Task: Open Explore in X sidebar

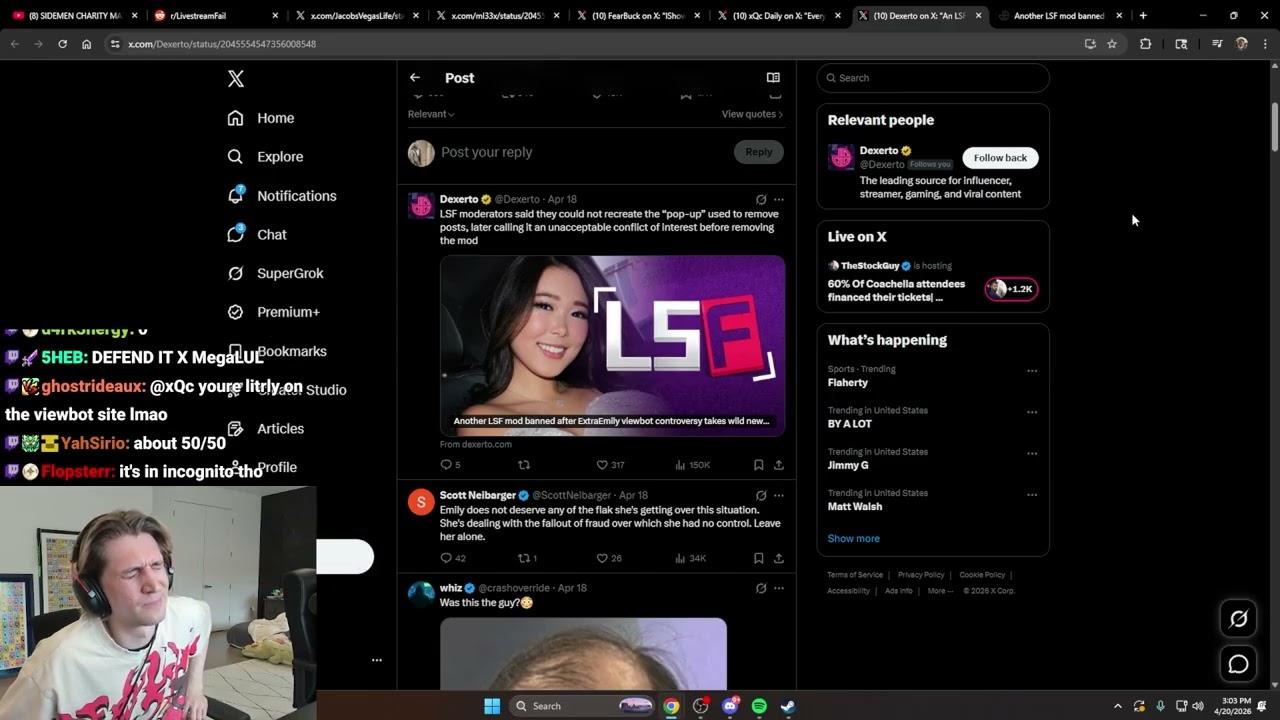Action: [x=265, y=157]
